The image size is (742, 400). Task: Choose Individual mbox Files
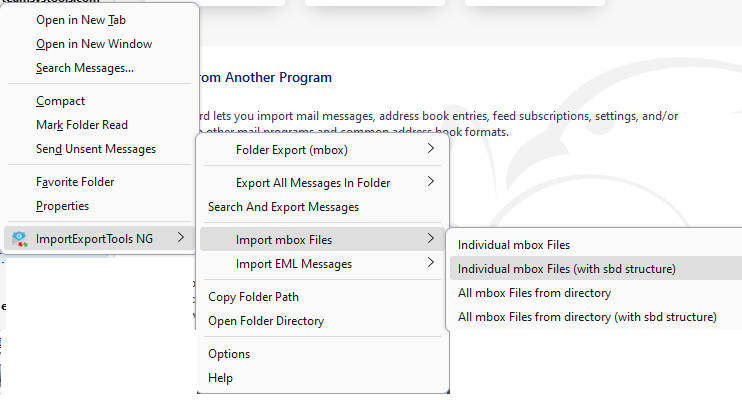[514, 245]
